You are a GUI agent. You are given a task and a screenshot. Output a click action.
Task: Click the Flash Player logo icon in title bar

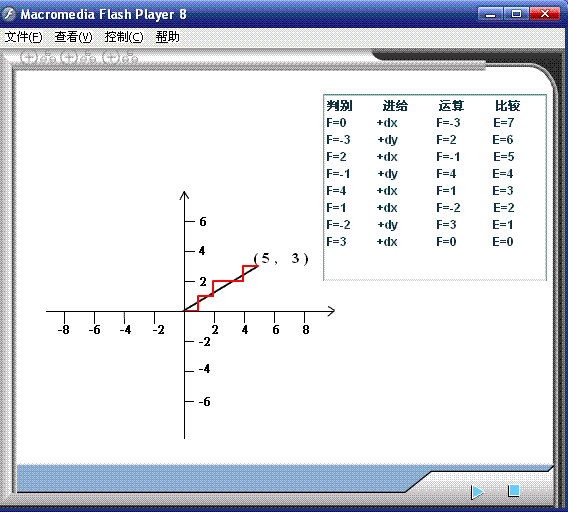tap(9, 14)
